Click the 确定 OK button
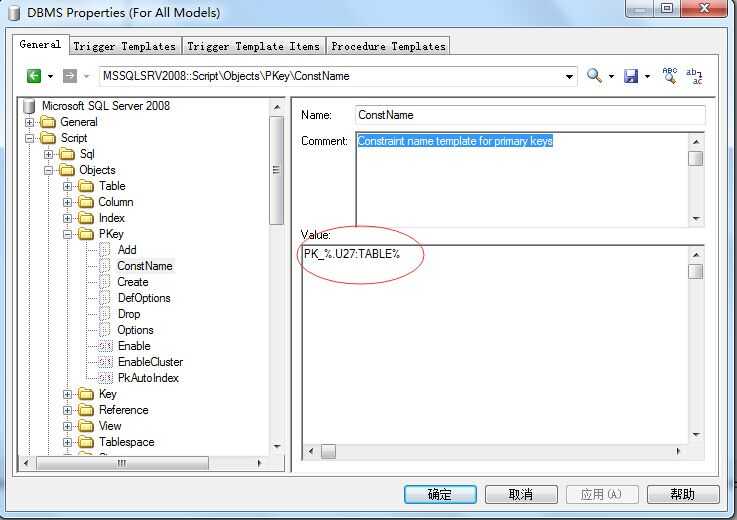The height and width of the screenshot is (520, 737). [x=440, y=495]
